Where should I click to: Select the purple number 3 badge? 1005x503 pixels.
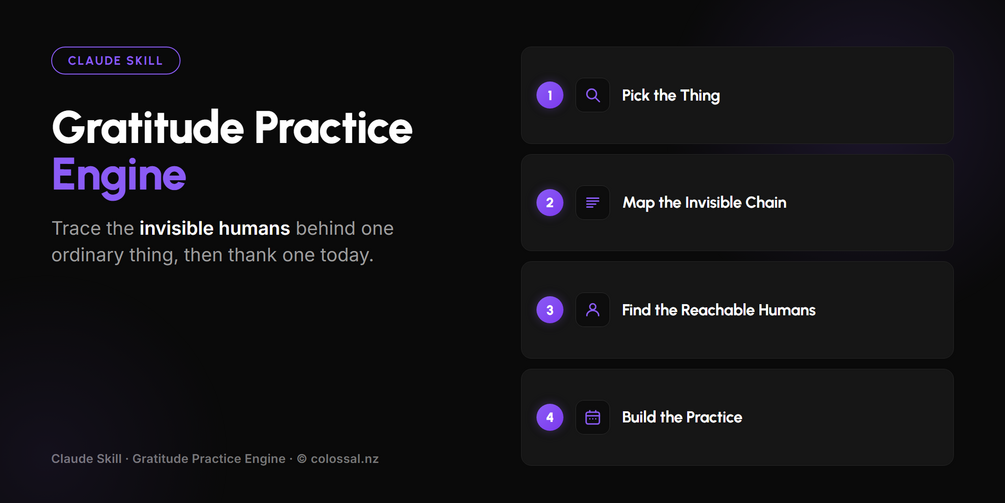point(550,310)
